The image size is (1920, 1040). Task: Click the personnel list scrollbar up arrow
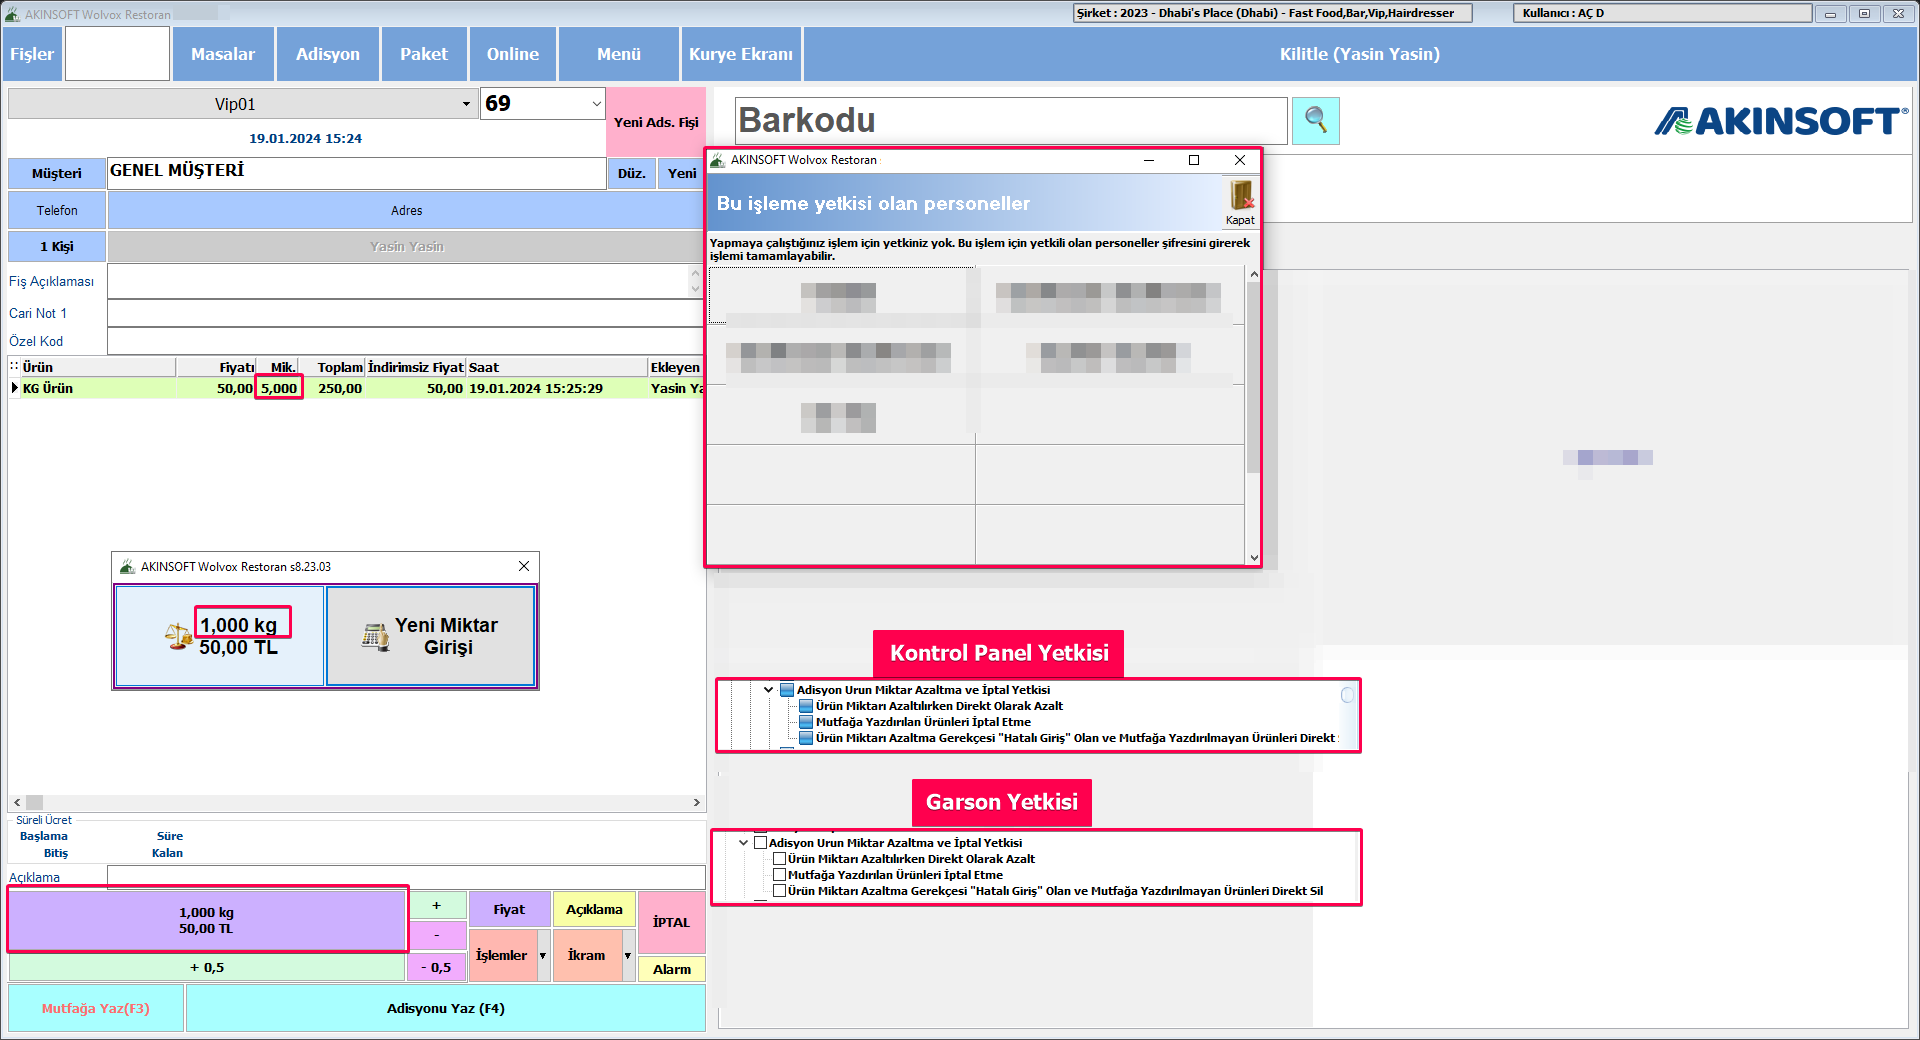point(1253,275)
